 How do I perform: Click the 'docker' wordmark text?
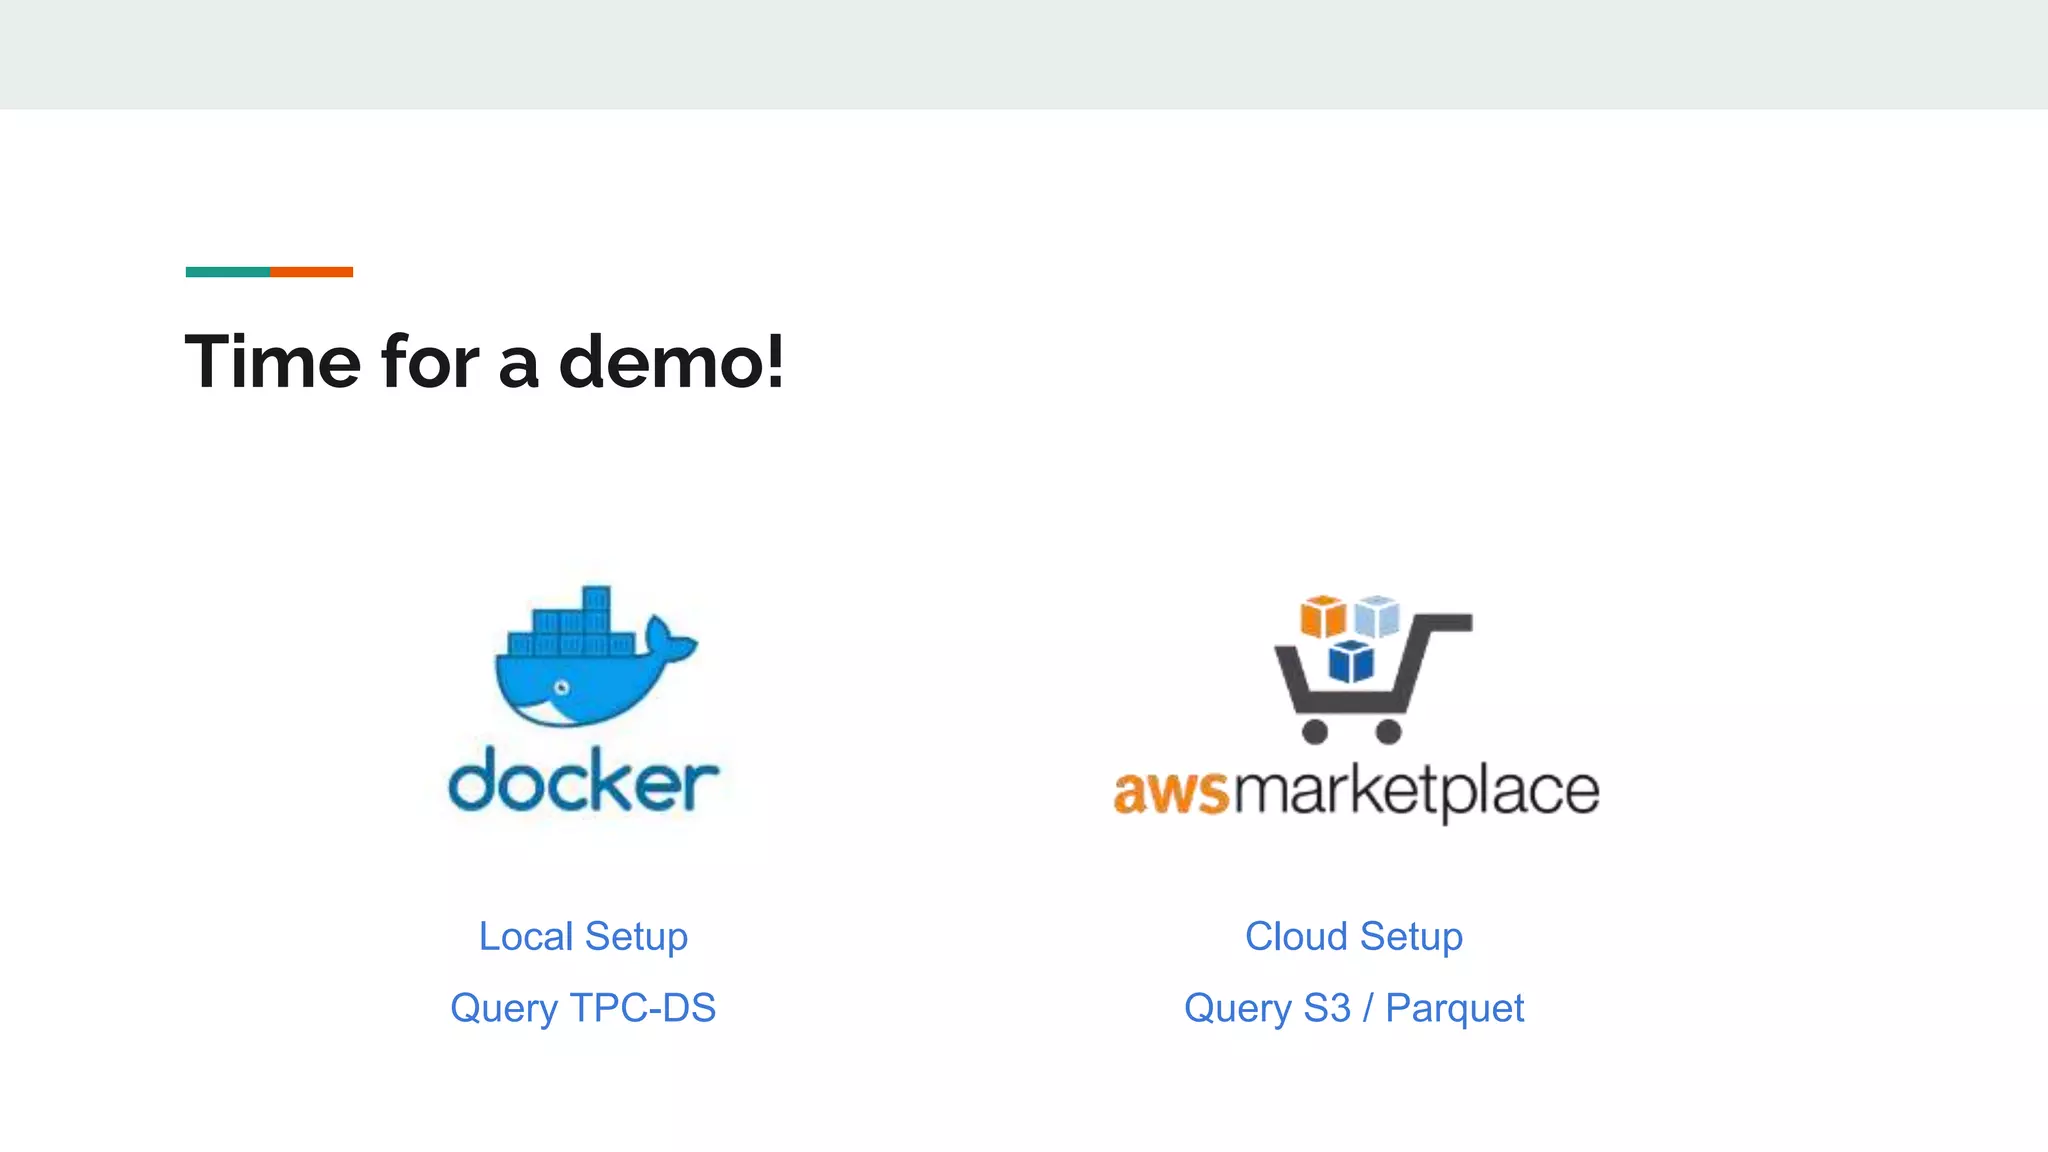pos(583,779)
